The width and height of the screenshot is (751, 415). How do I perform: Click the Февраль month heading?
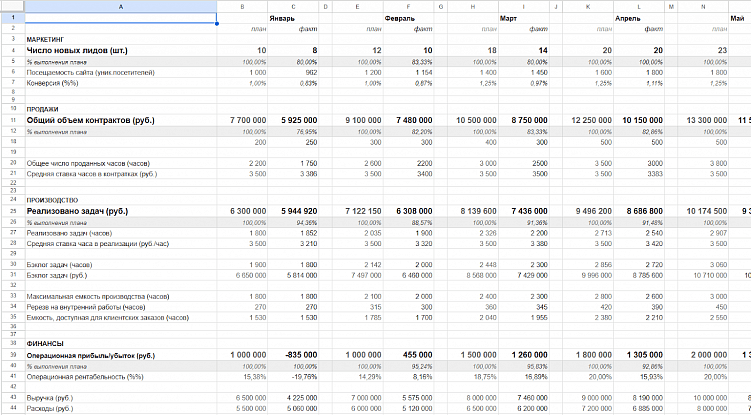(x=399, y=19)
